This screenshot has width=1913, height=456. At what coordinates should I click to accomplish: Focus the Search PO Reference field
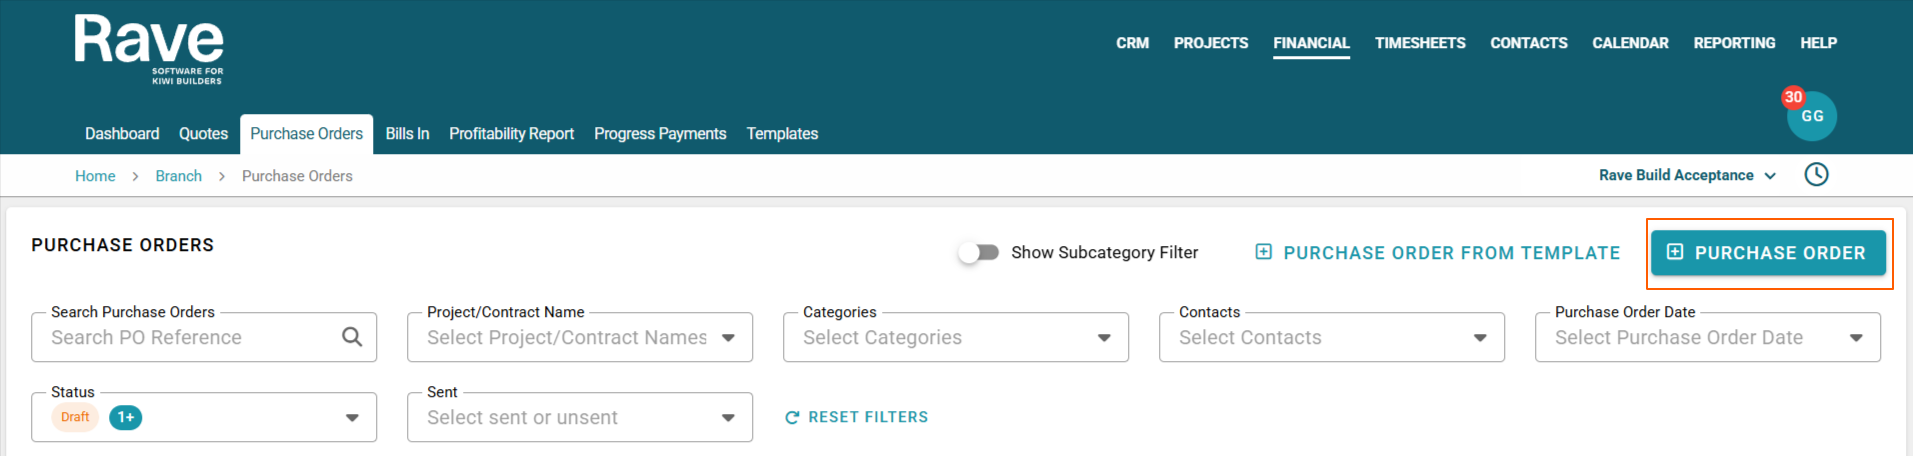coord(190,338)
